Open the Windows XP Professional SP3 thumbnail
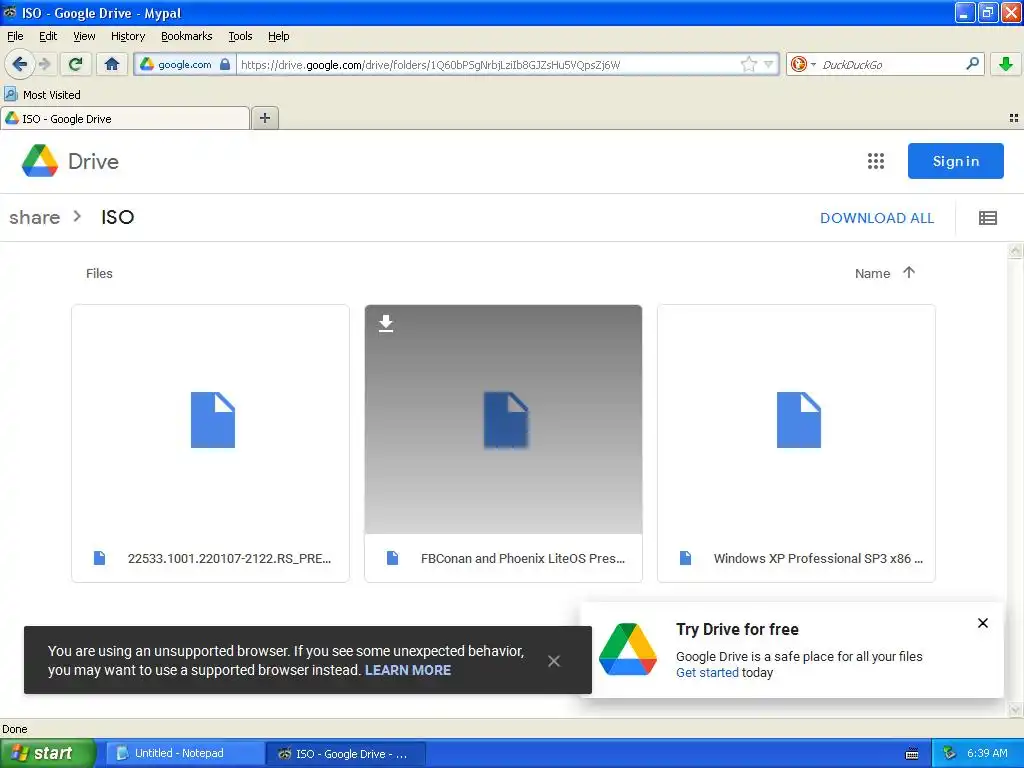This screenshot has height=768, width=1024. coord(796,419)
